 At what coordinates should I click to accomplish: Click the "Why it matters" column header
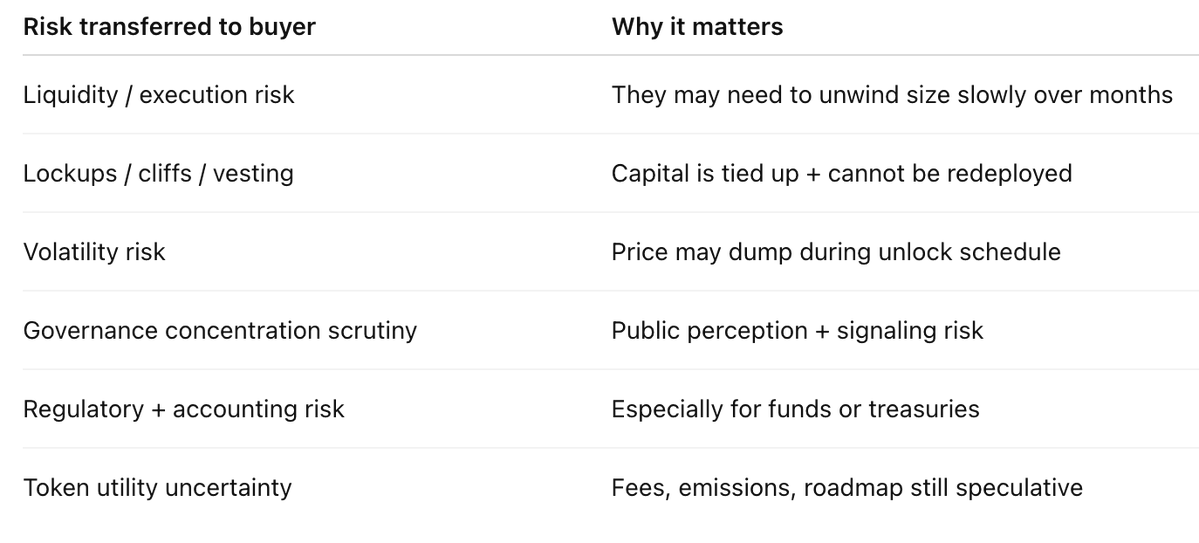click(x=697, y=27)
